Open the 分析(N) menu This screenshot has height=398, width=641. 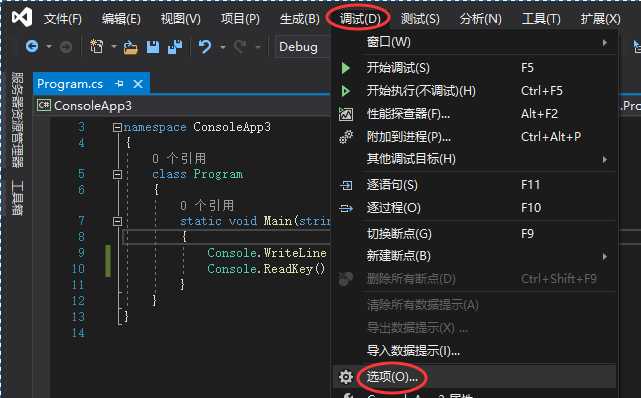click(x=480, y=18)
